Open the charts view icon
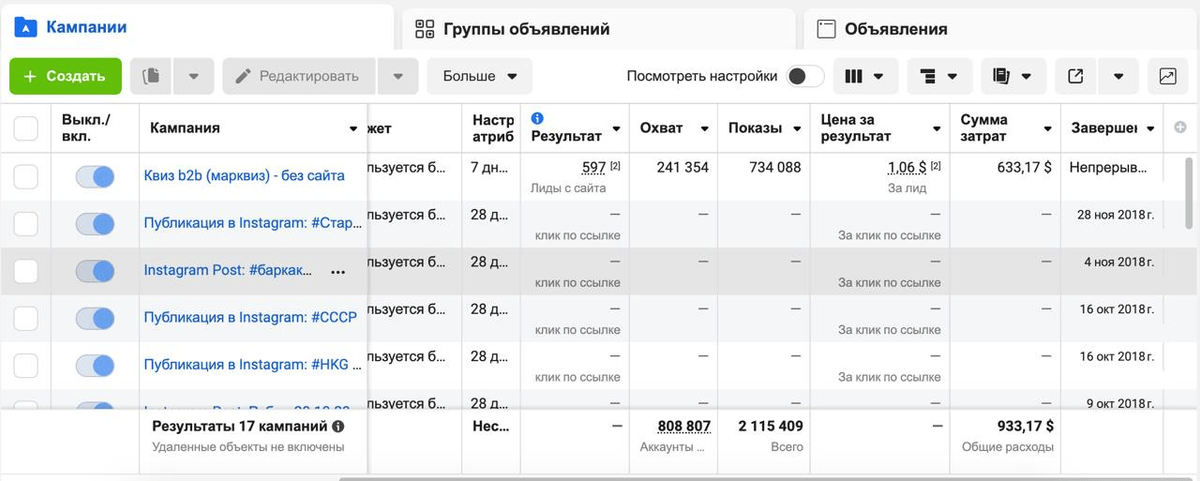This screenshot has width=1200, height=481. pos(1167,76)
